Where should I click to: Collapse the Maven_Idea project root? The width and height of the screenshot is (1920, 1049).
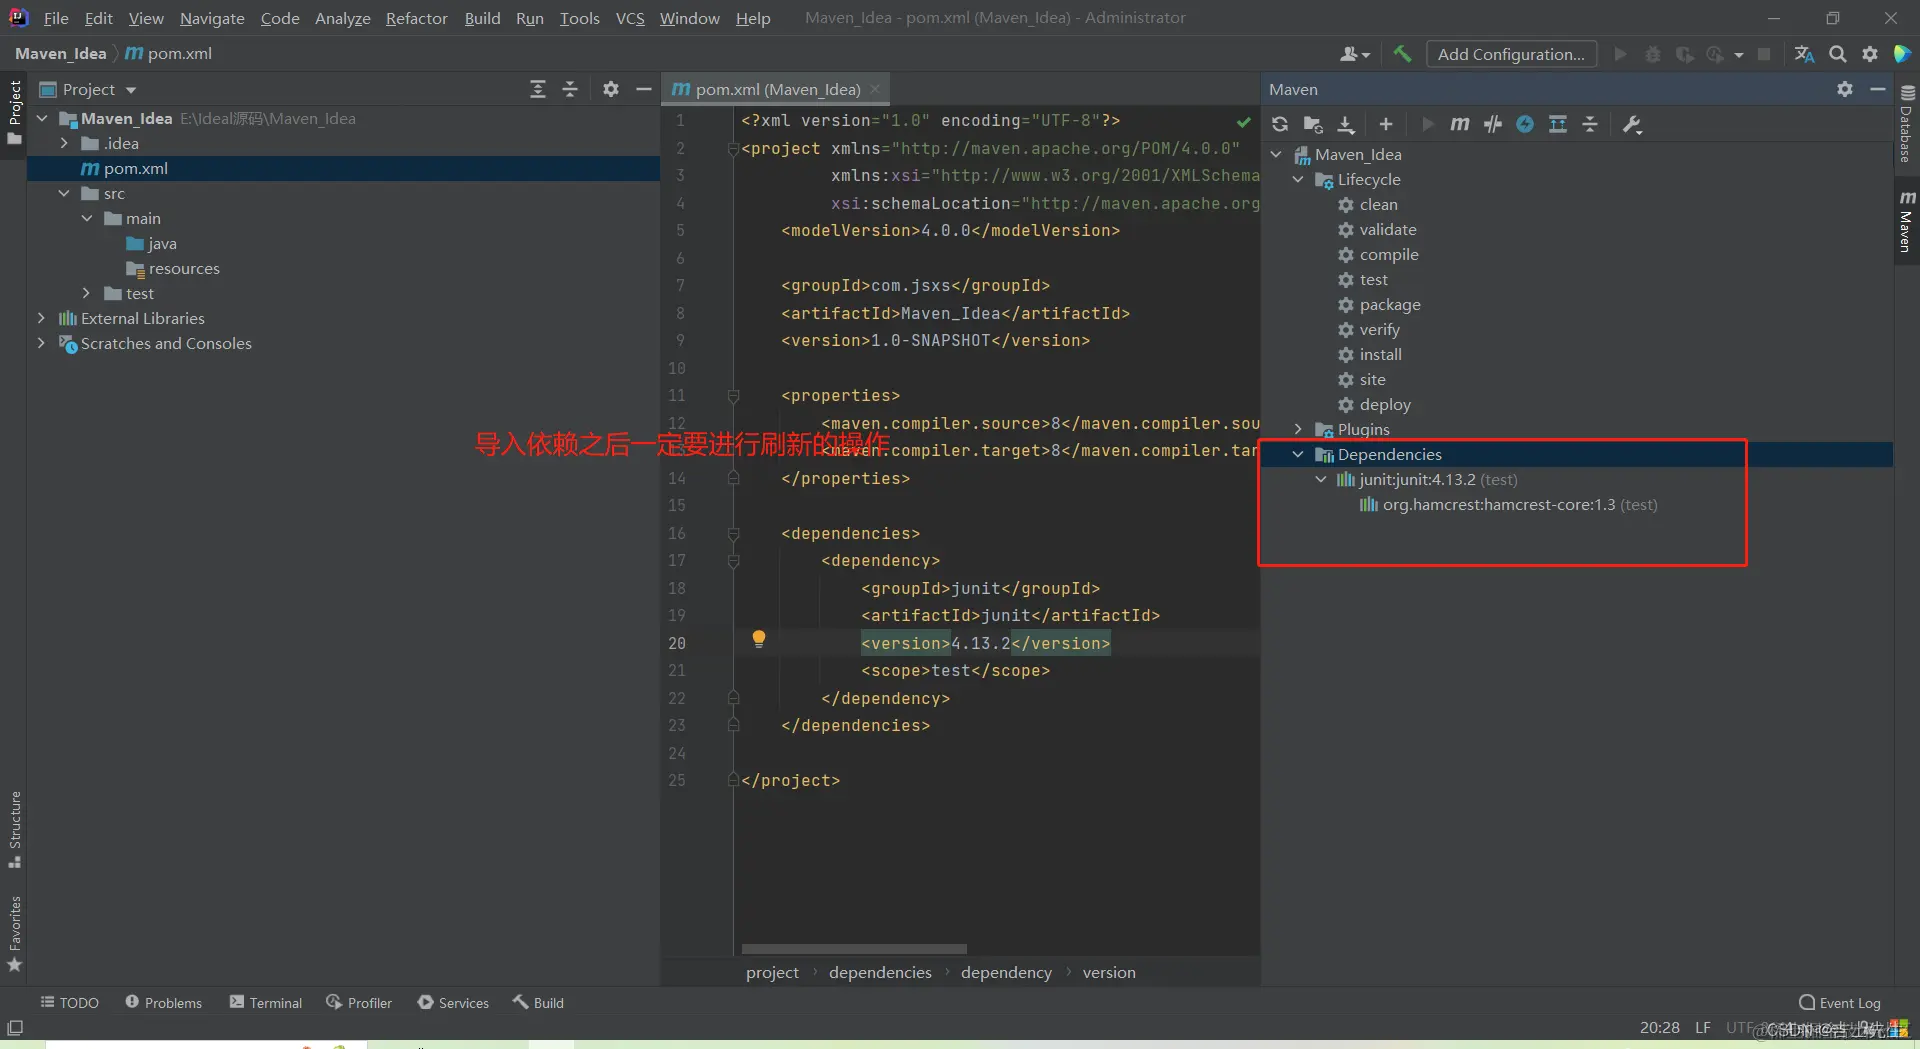43,118
